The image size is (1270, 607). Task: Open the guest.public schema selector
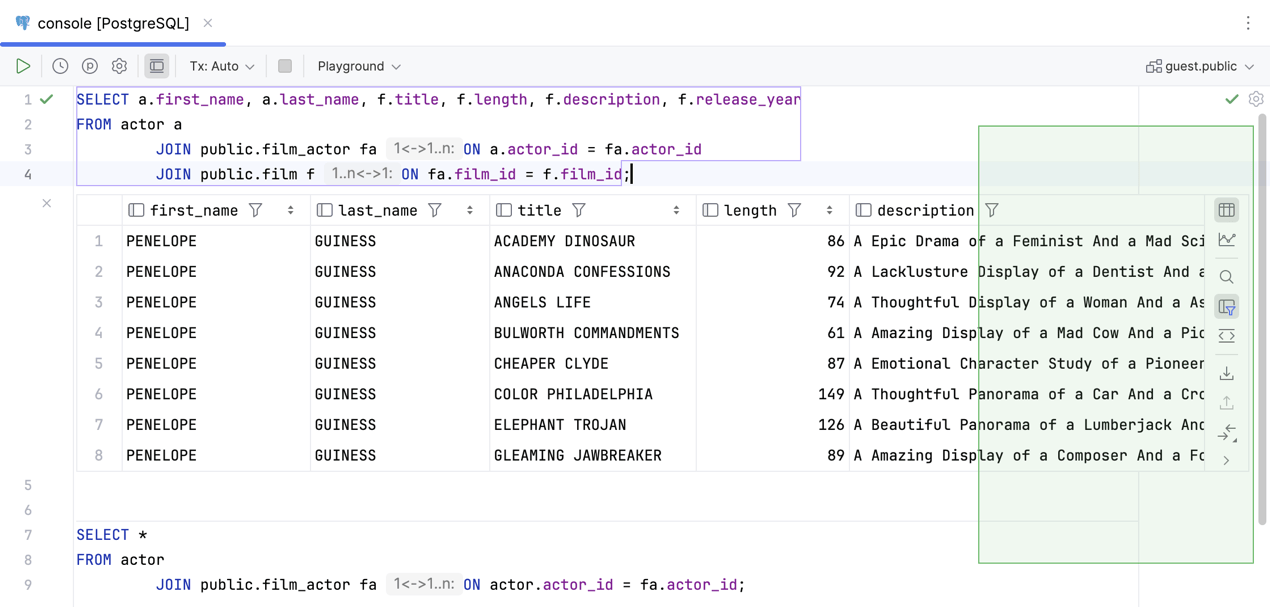point(1200,66)
